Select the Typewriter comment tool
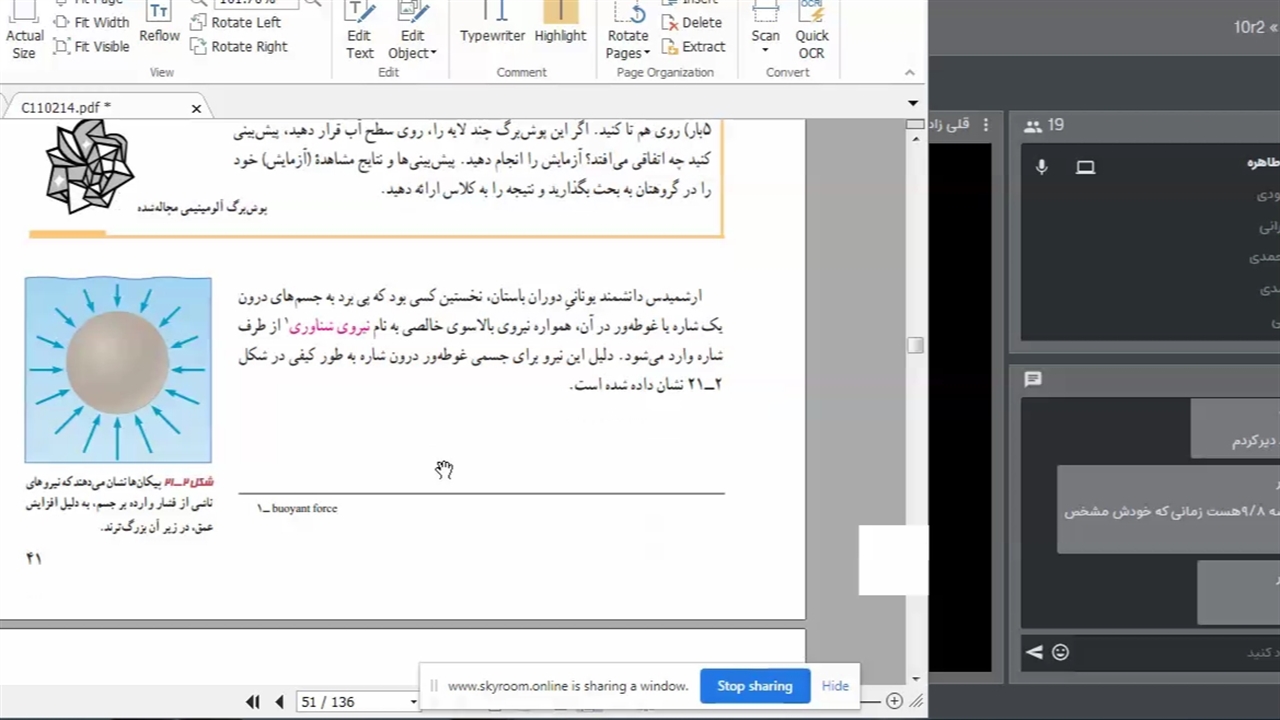Screen dimensions: 1280x720 [x=492, y=24]
